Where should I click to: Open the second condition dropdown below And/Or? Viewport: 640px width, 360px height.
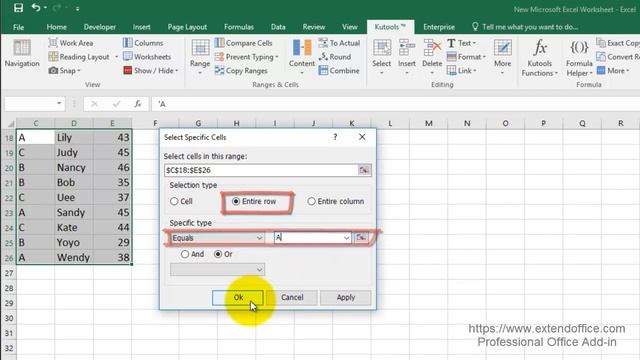click(x=218, y=269)
